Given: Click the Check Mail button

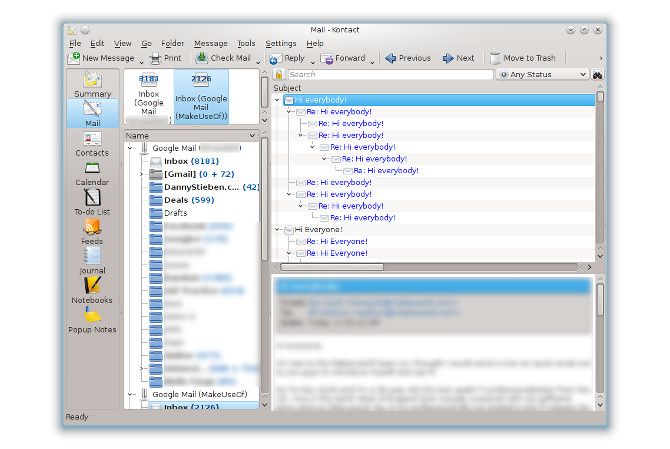Looking at the screenshot, I should pos(223,58).
